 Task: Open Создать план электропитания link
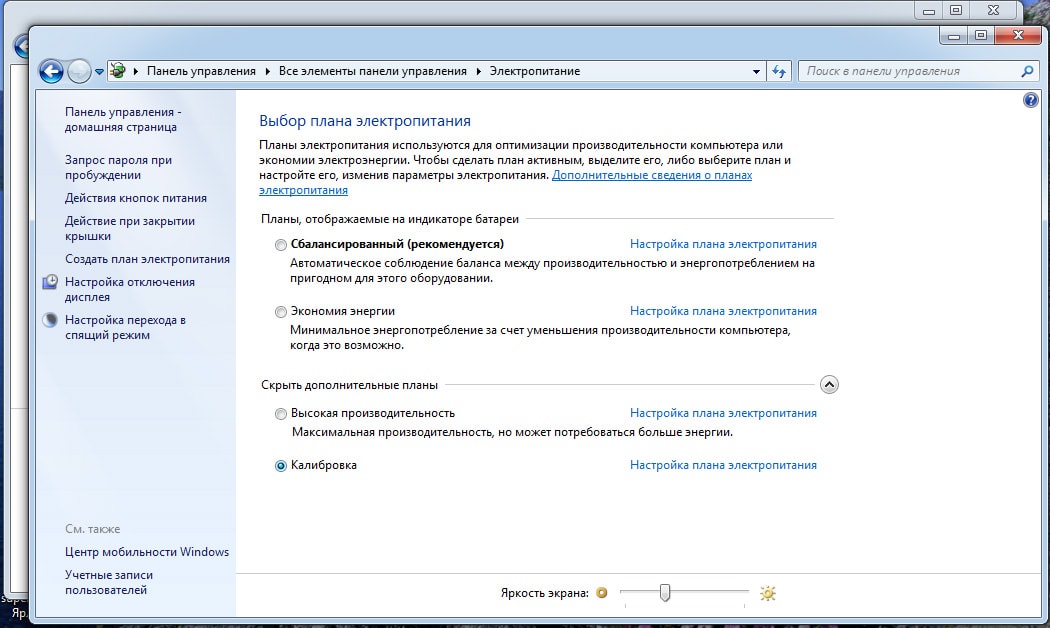[x=147, y=259]
